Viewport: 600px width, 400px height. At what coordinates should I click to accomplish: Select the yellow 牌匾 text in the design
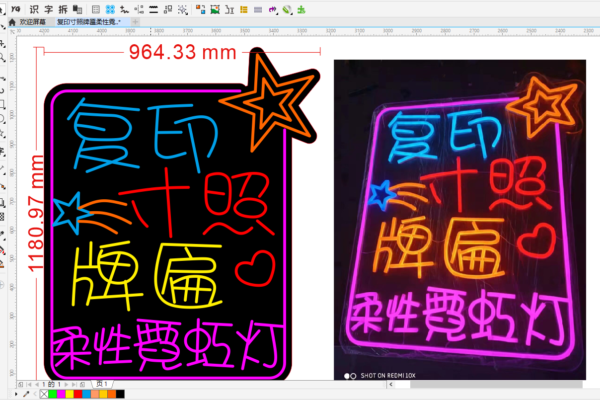coord(147,275)
